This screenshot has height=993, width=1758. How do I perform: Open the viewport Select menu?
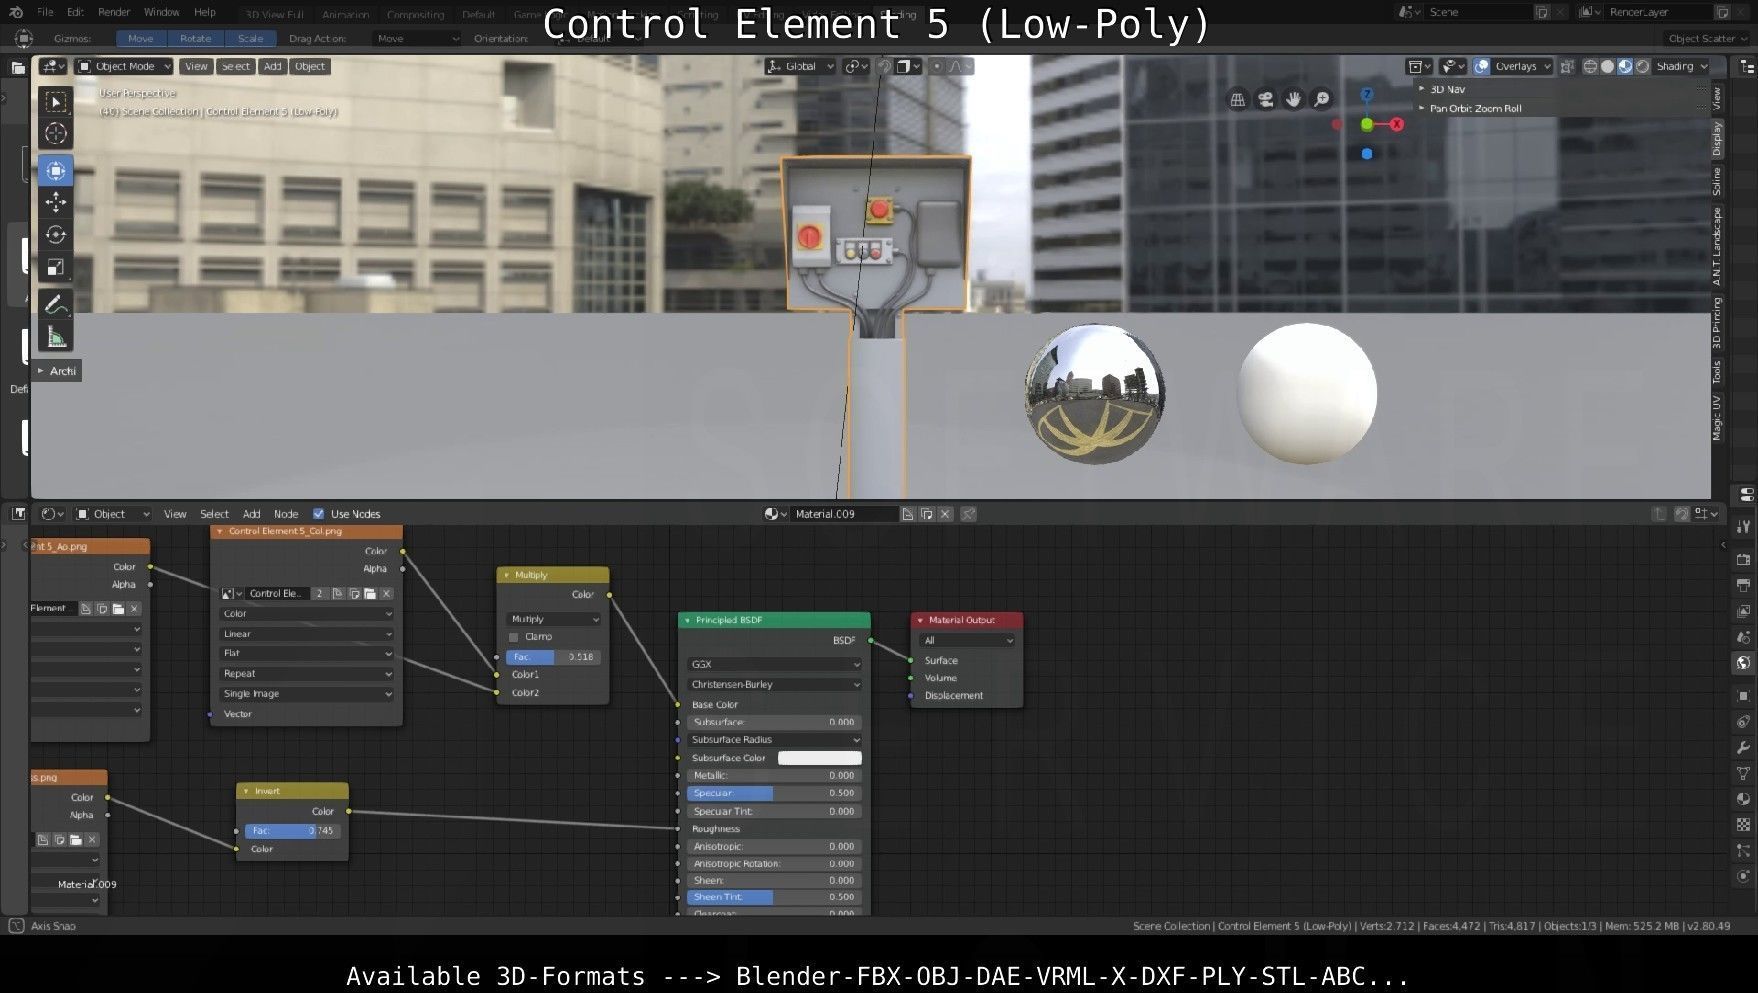click(236, 67)
